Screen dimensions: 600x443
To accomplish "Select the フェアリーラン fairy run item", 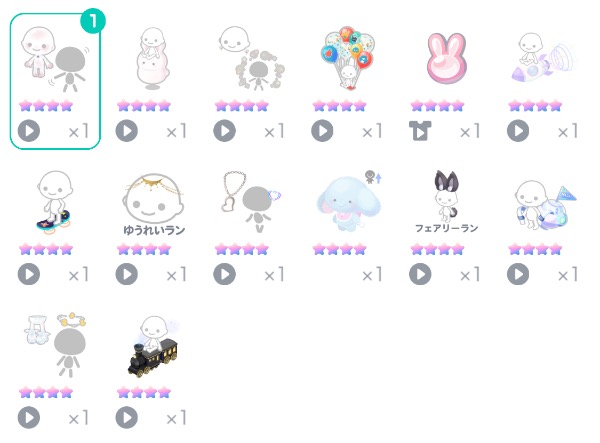I will tap(447, 202).
